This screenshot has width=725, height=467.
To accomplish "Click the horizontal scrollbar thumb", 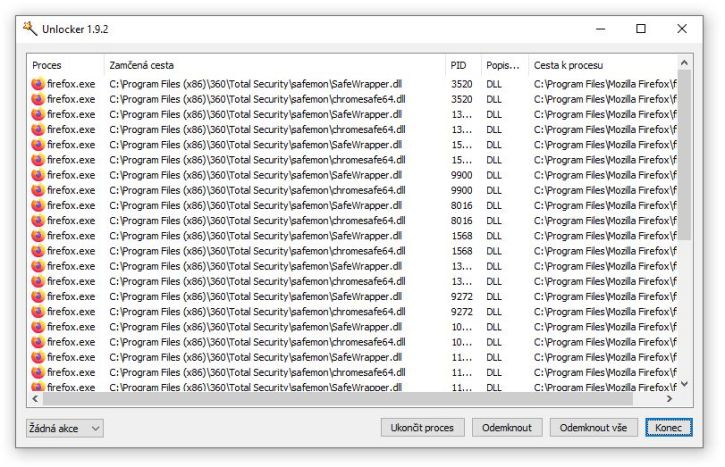I will [338, 399].
